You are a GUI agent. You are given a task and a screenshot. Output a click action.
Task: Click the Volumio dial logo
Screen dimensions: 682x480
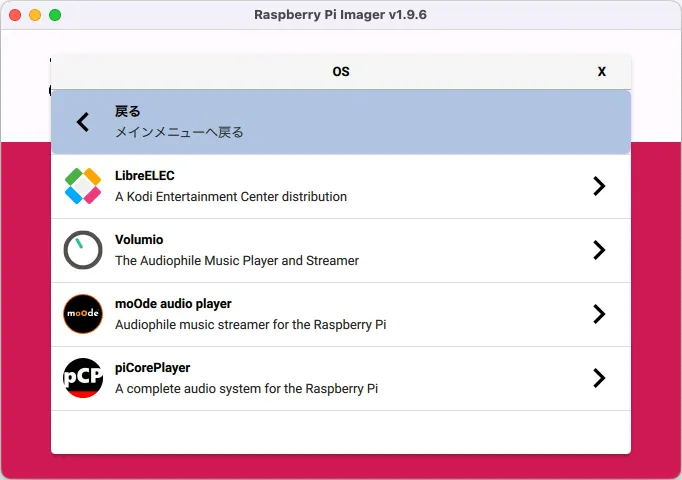(83, 250)
